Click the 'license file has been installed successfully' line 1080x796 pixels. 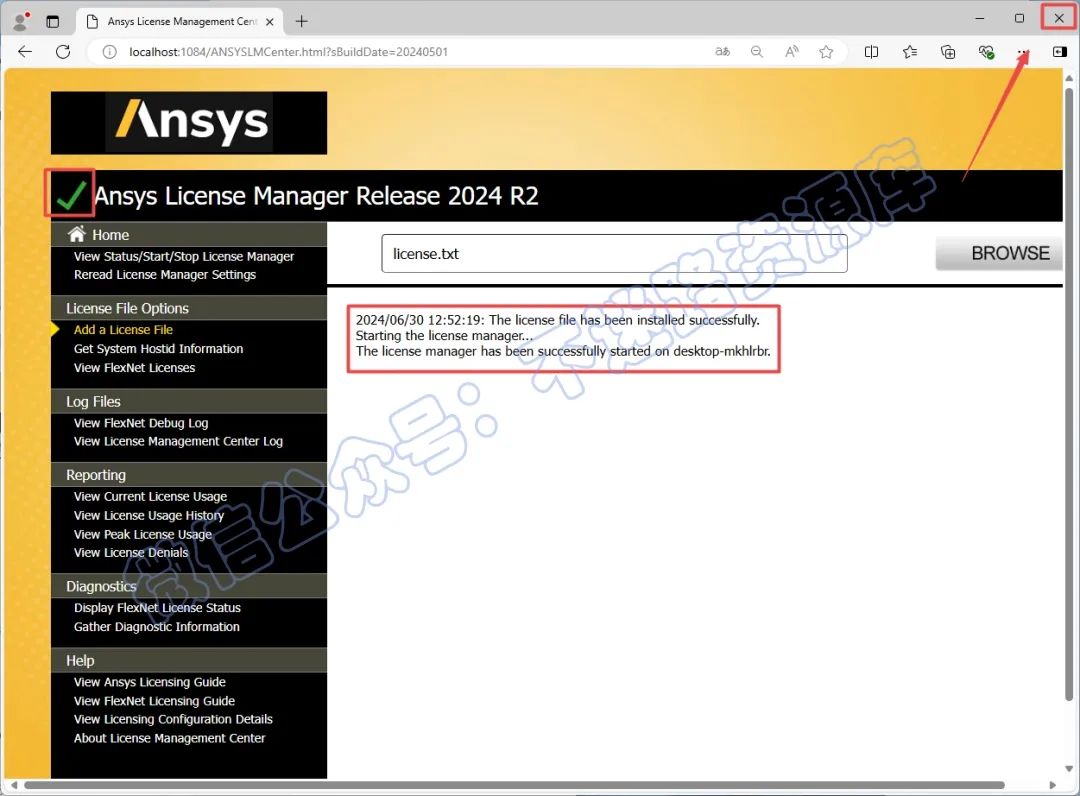pyautogui.click(x=557, y=320)
